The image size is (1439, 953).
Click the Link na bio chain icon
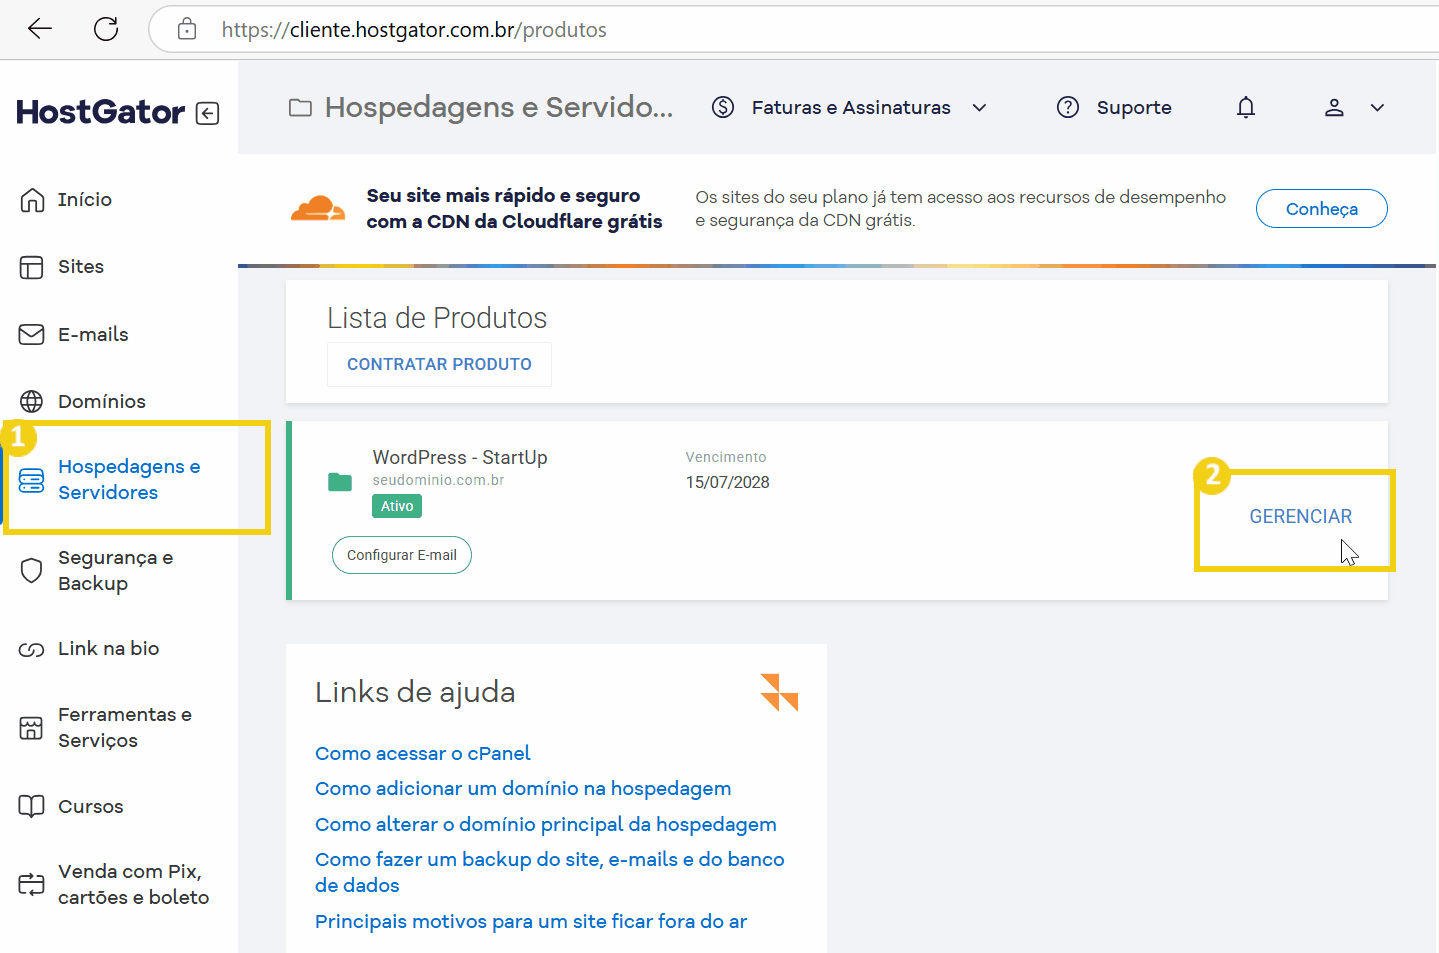(x=32, y=650)
